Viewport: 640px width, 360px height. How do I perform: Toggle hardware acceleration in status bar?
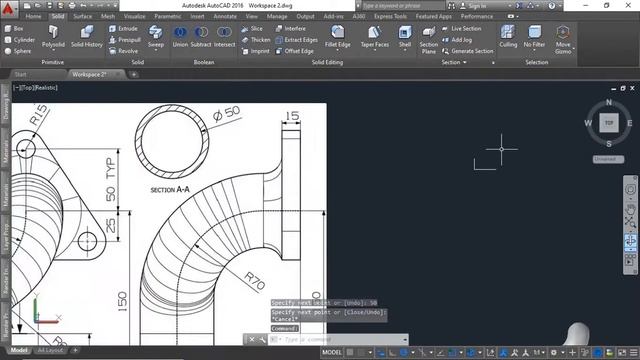pos(598,353)
